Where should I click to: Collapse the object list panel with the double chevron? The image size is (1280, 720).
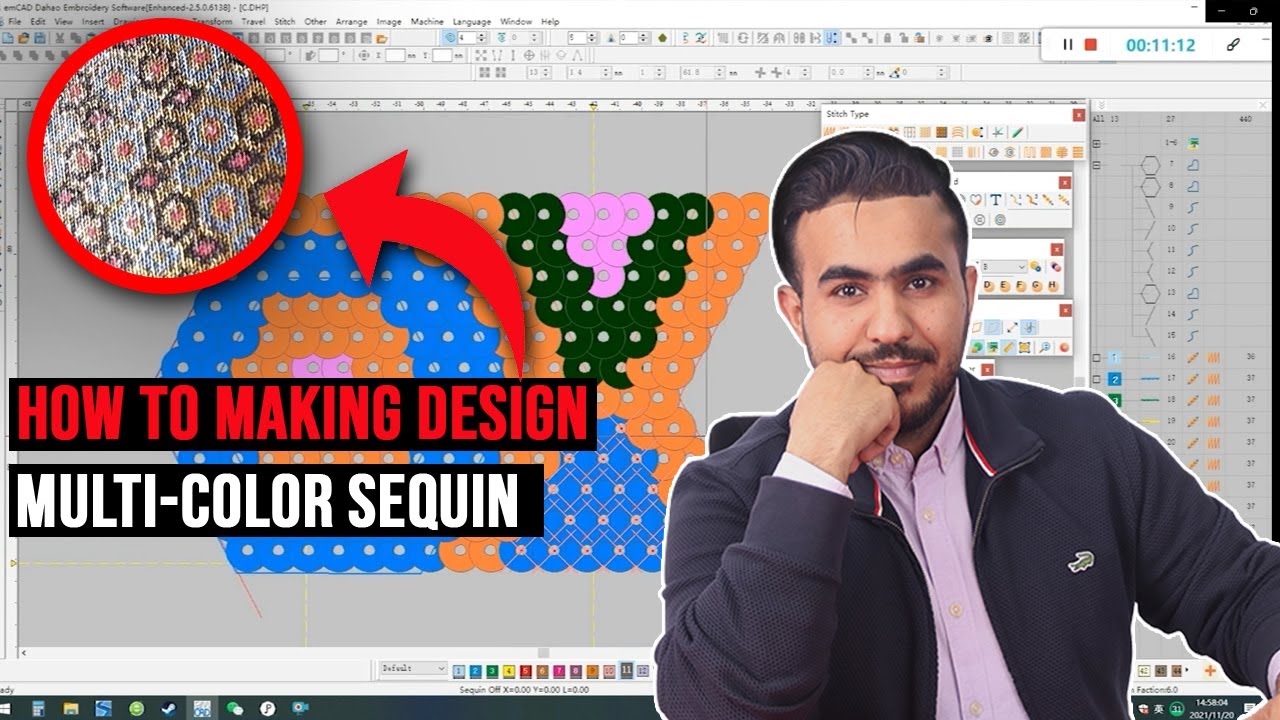pos(1102,105)
